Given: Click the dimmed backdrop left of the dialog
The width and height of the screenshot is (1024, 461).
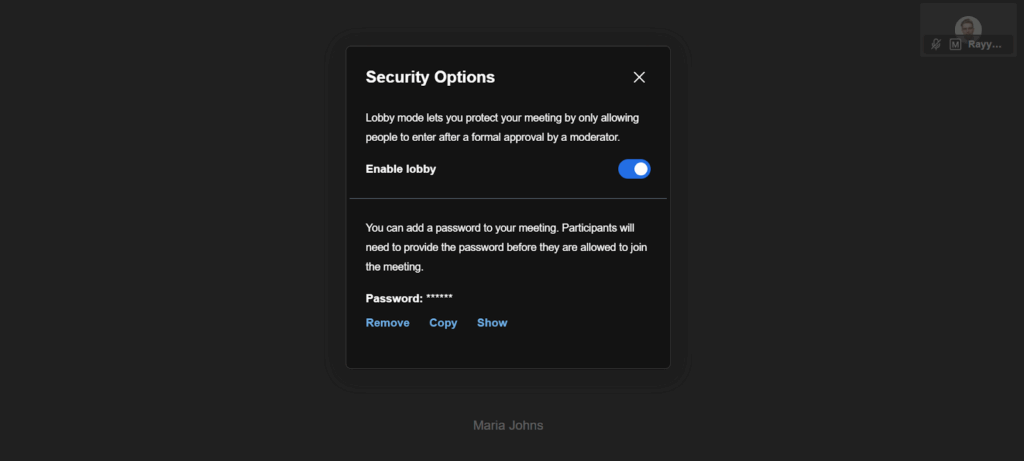Looking at the screenshot, I should click(x=160, y=230).
